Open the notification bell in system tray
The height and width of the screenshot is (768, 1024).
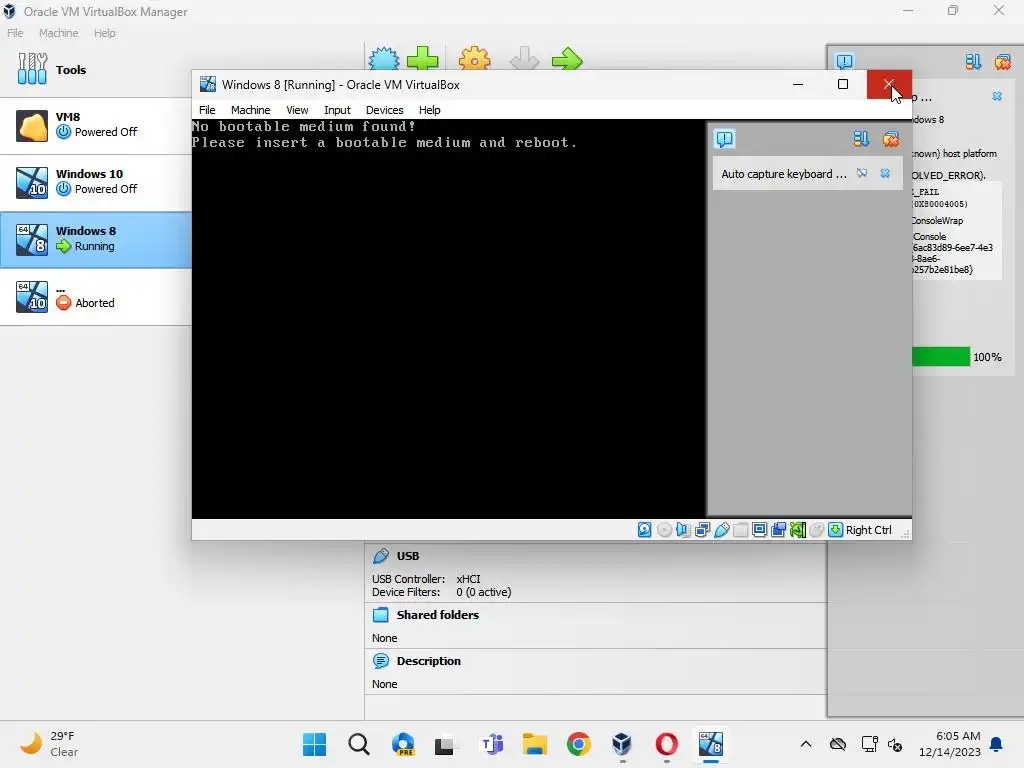coord(997,744)
